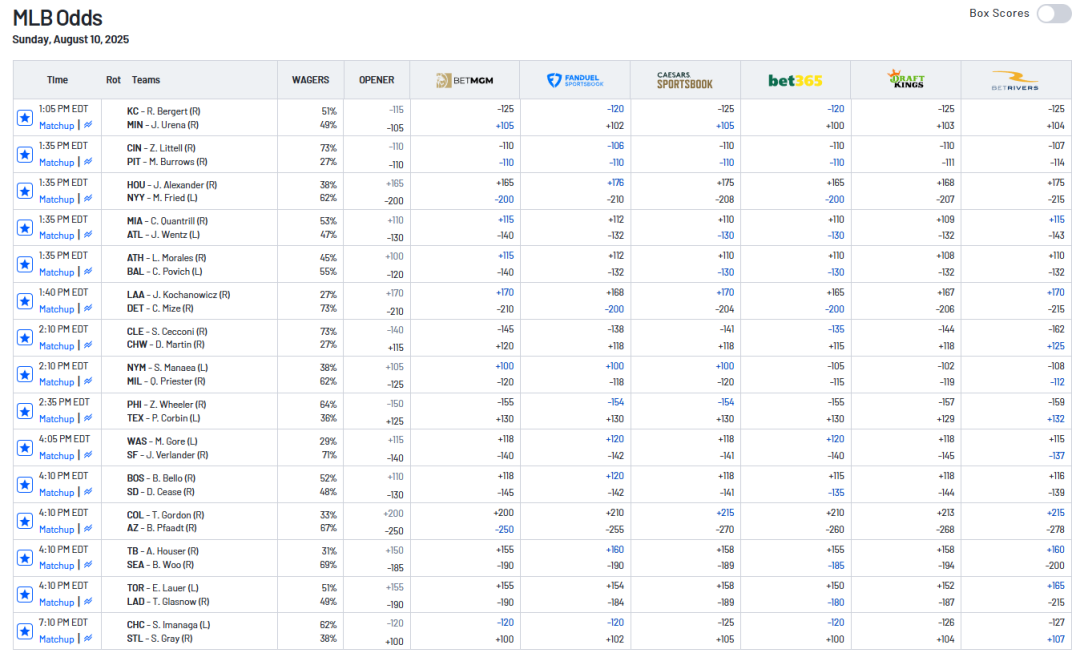The height and width of the screenshot is (653, 1080).
Task: Open line movement chart icon for CIN vs PIT
Action: tap(88, 162)
